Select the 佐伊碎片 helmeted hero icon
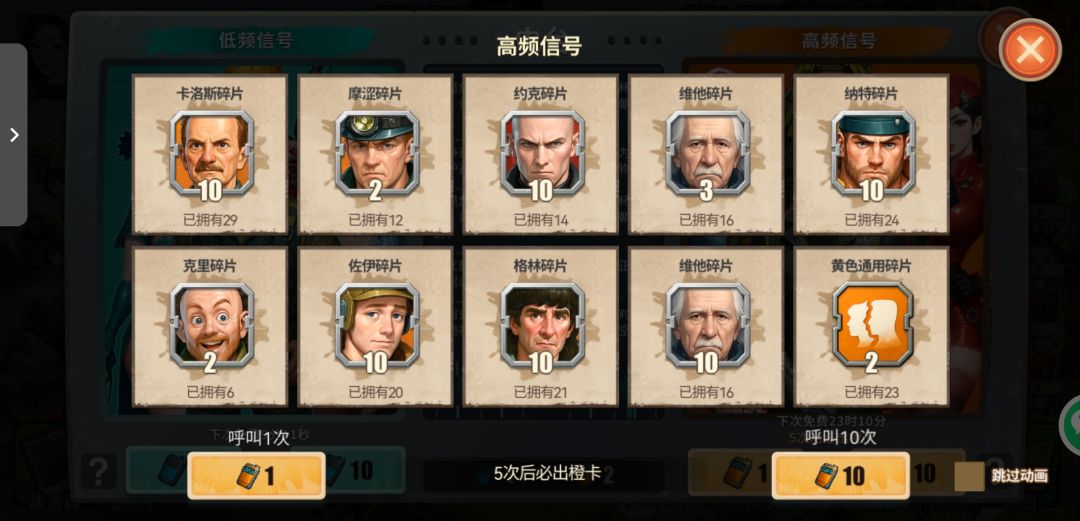Screen dimensions: 1080x521 tap(376, 325)
